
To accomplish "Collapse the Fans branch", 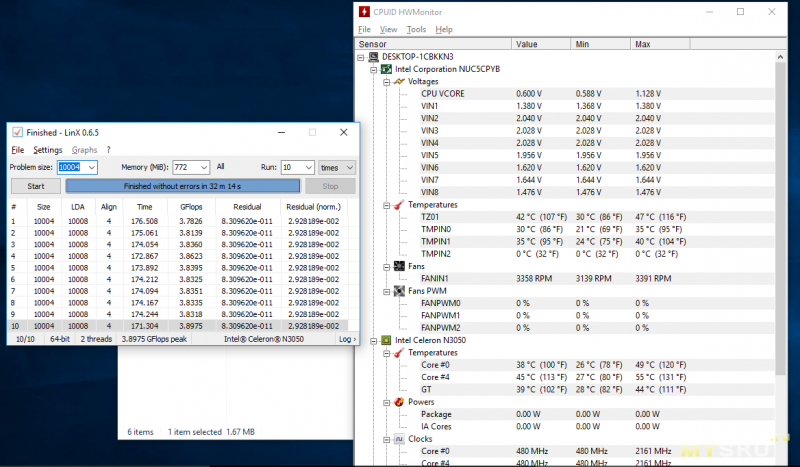I will [x=387, y=266].
